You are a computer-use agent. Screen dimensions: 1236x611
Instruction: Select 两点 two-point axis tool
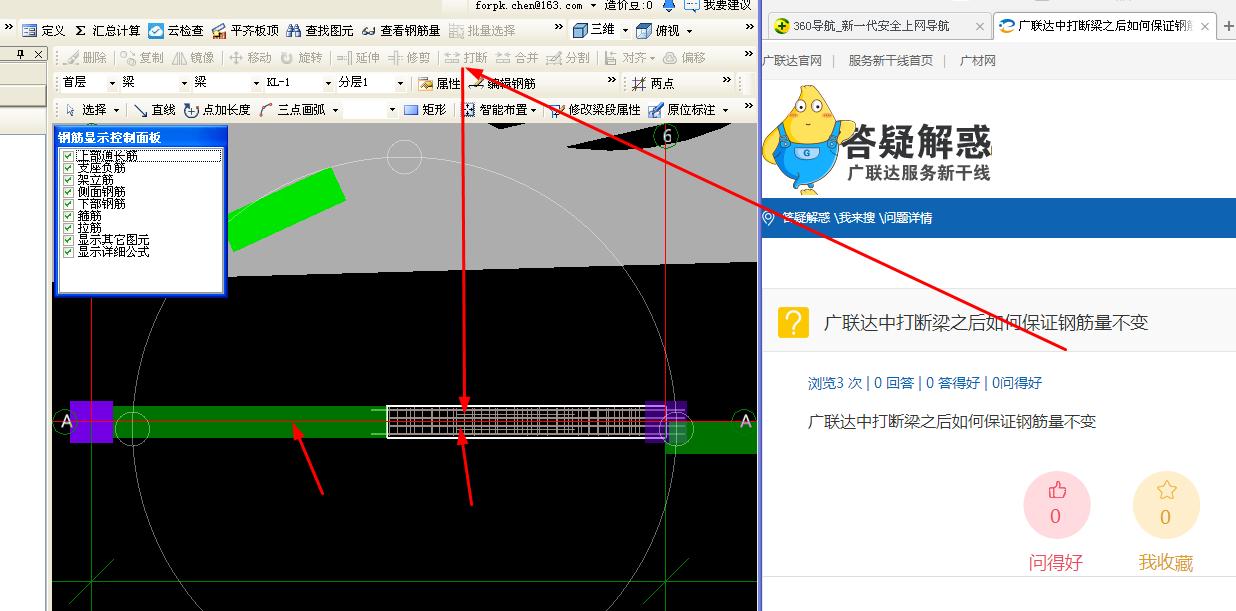click(x=652, y=83)
